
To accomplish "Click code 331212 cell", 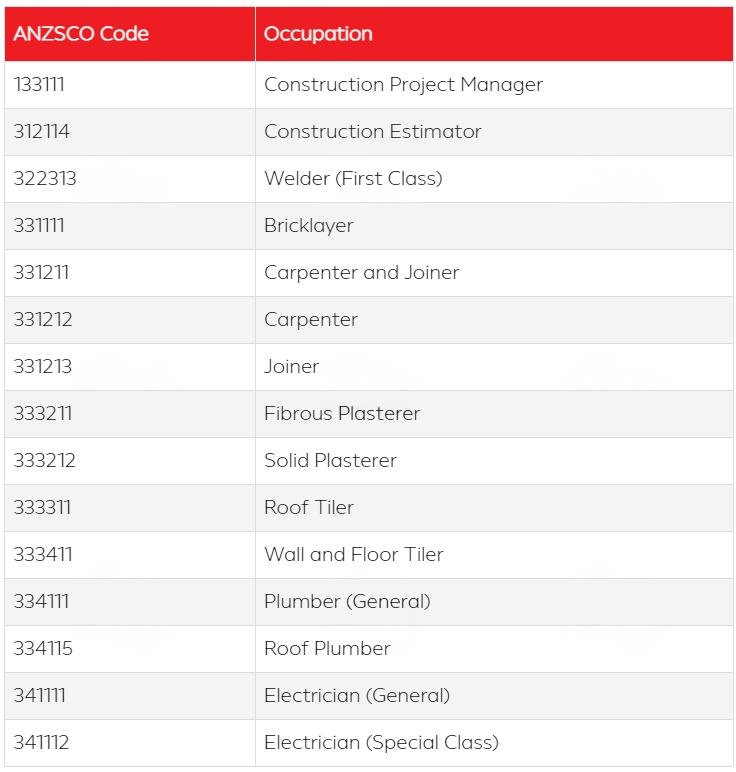I will [x=43, y=320].
